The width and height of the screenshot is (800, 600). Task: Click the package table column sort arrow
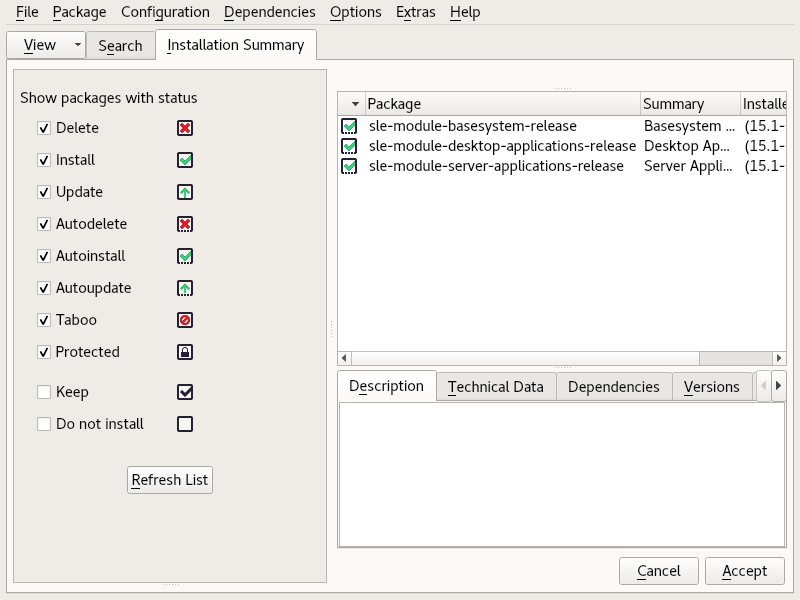354,104
